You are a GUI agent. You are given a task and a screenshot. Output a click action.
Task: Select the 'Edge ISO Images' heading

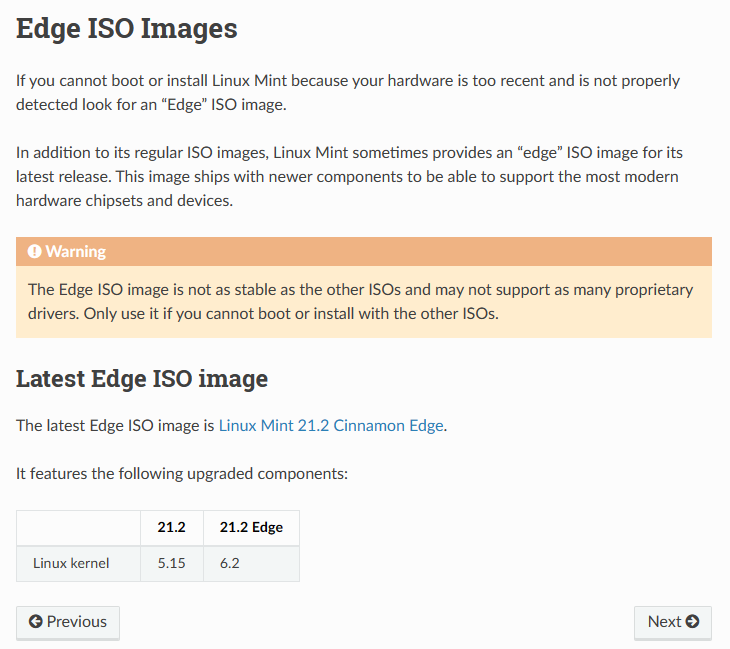click(127, 29)
